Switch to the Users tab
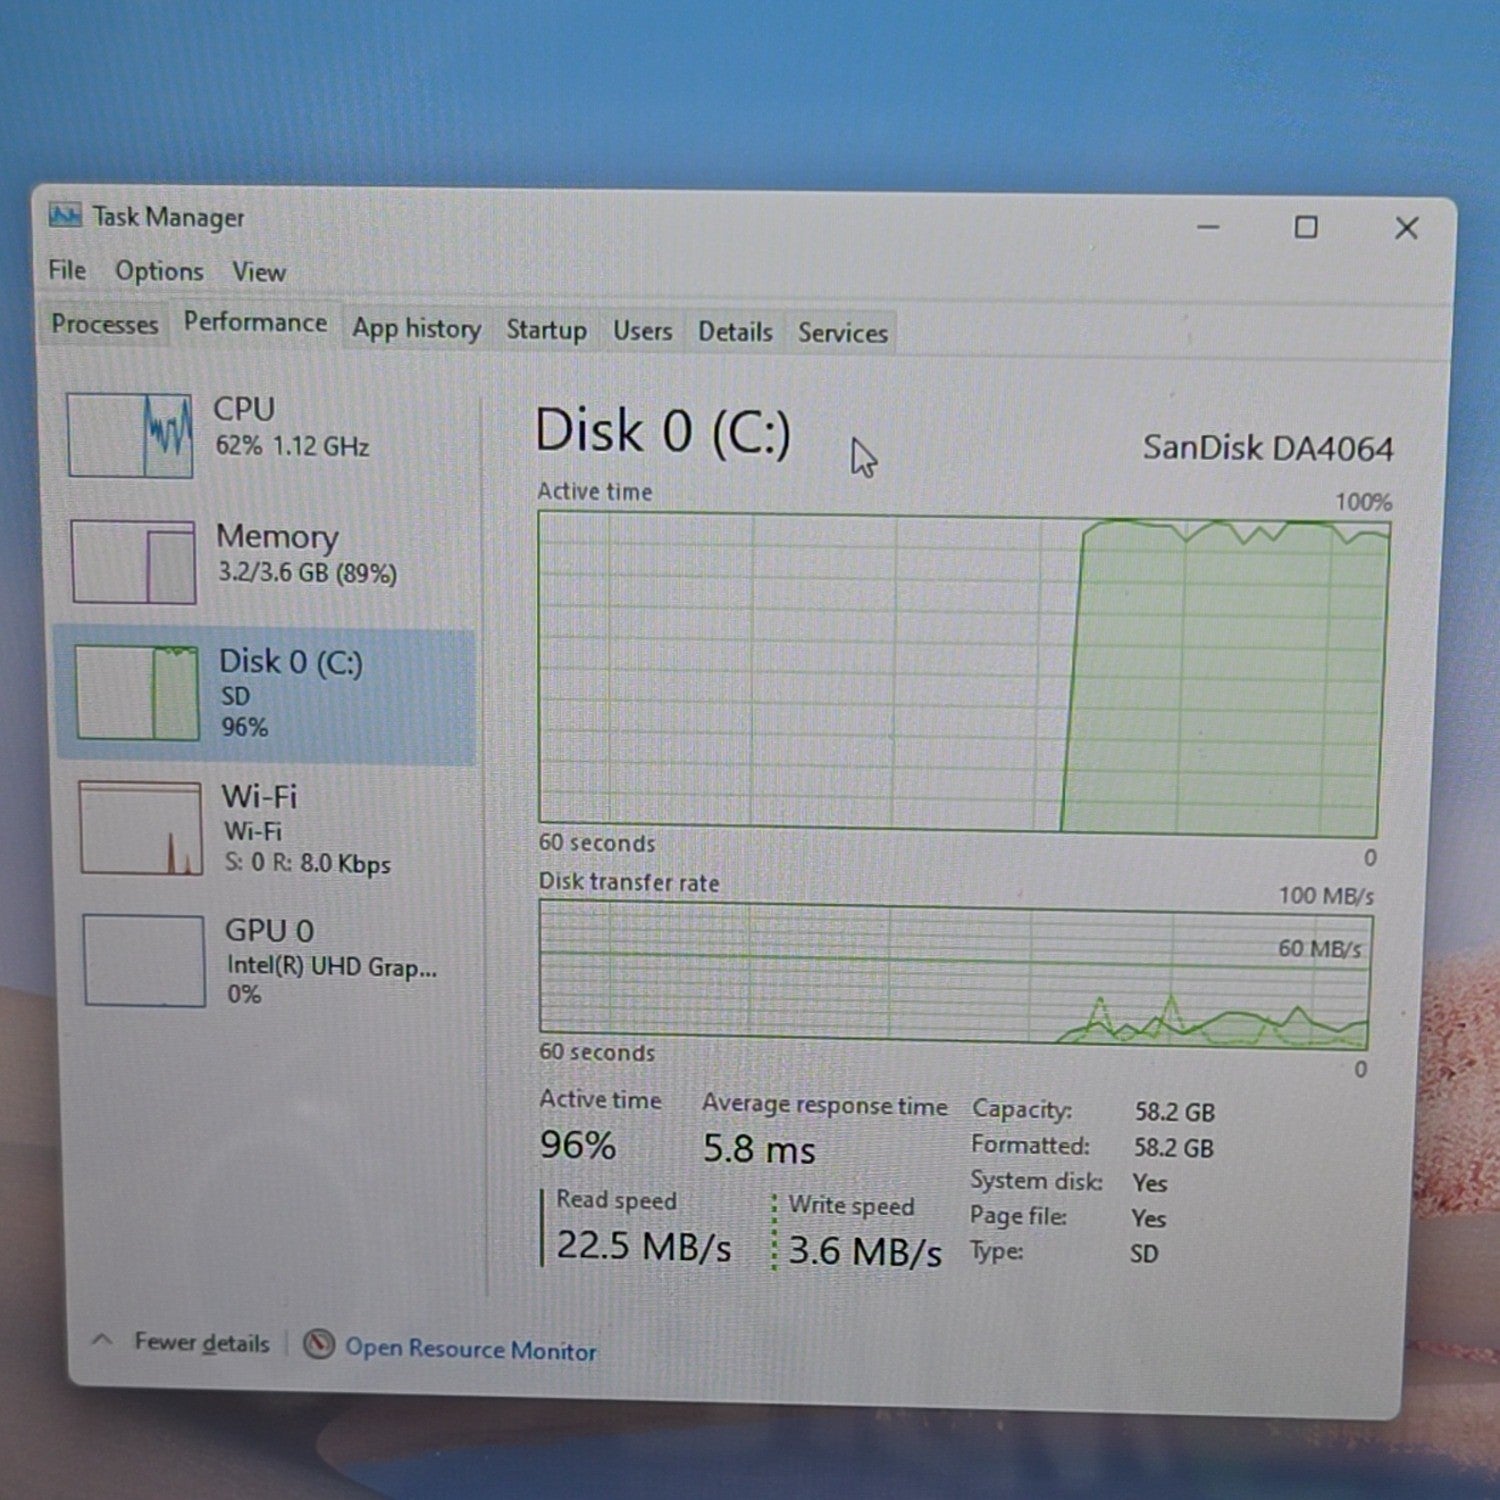This screenshot has width=1500, height=1500. pyautogui.click(x=642, y=331)
